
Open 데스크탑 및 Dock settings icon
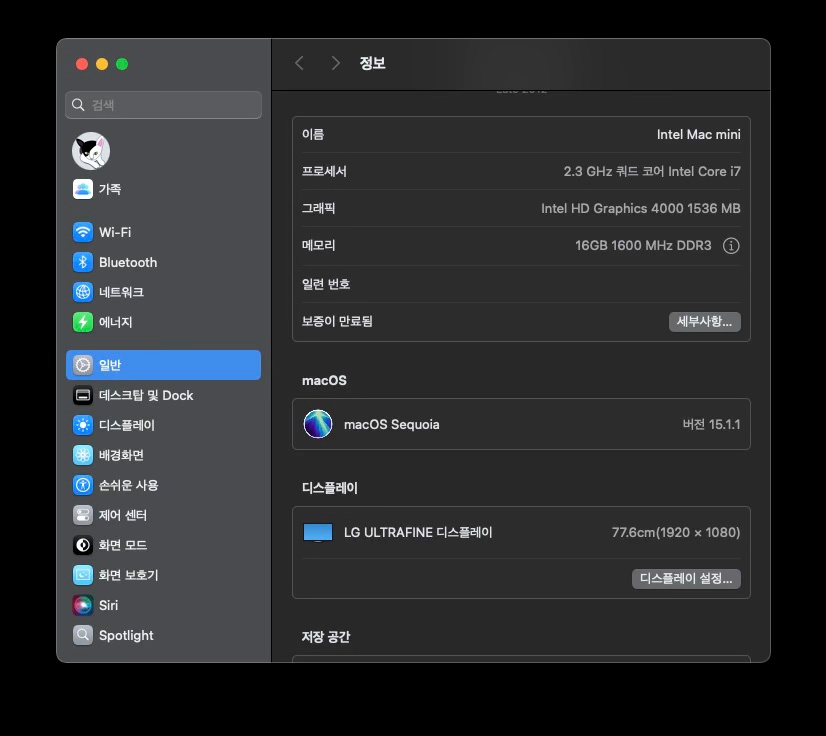(x=83, y=395)
